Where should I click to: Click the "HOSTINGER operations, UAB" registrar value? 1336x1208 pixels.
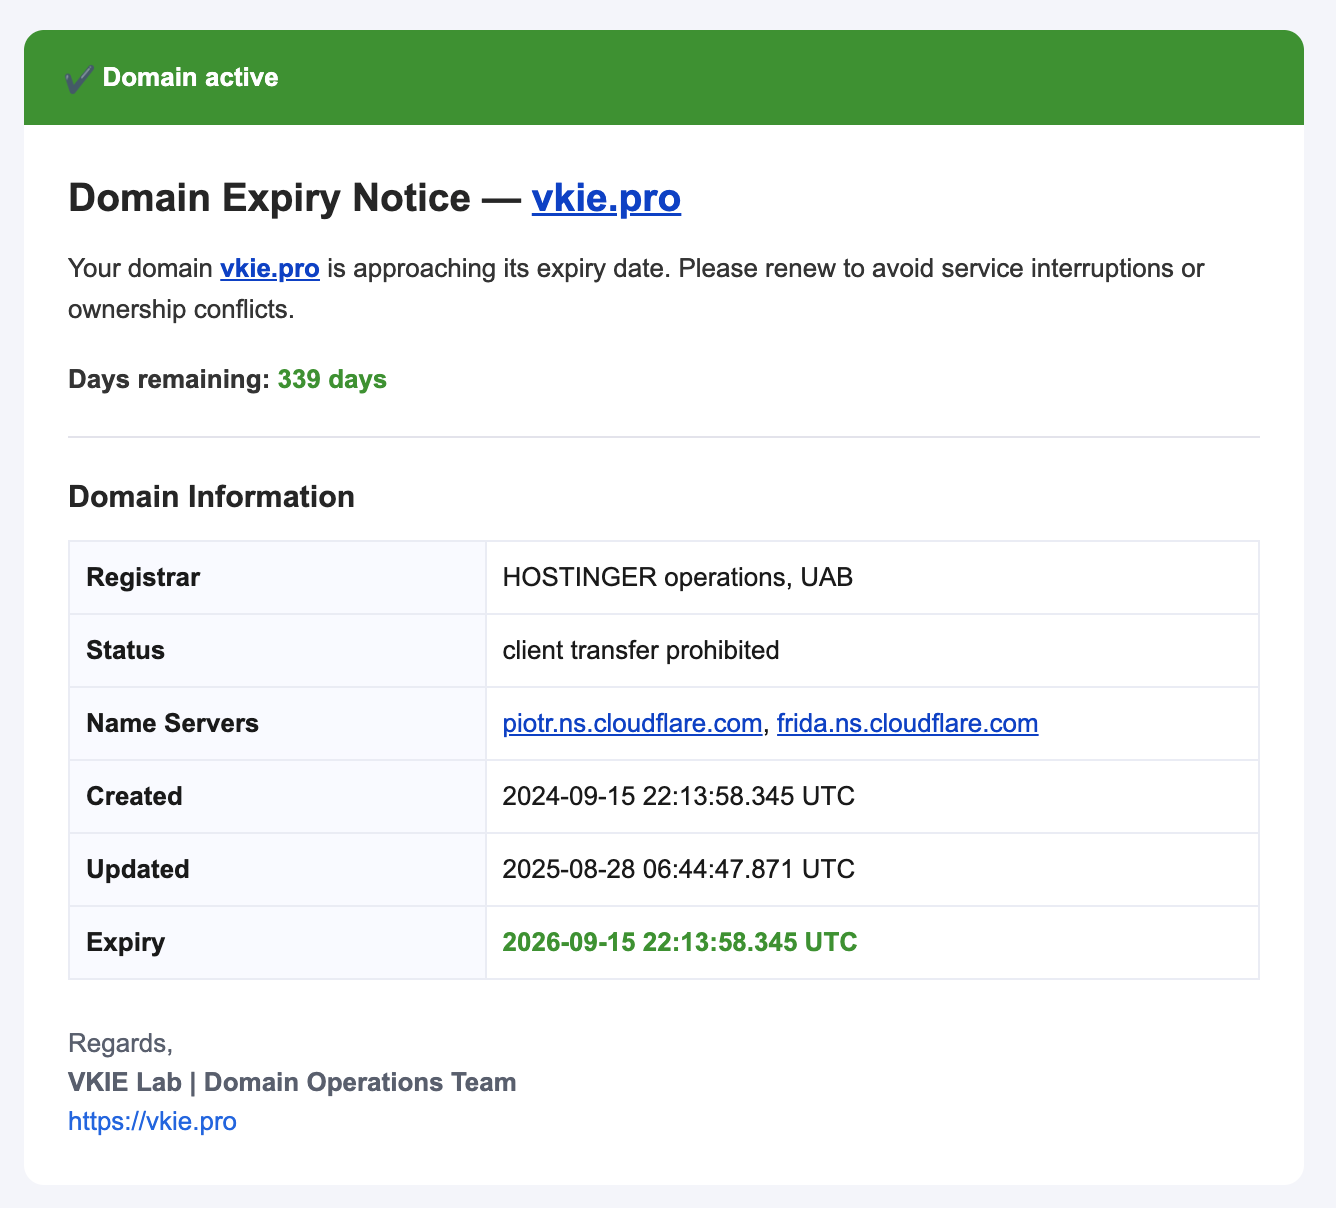[x=677, y=577]
